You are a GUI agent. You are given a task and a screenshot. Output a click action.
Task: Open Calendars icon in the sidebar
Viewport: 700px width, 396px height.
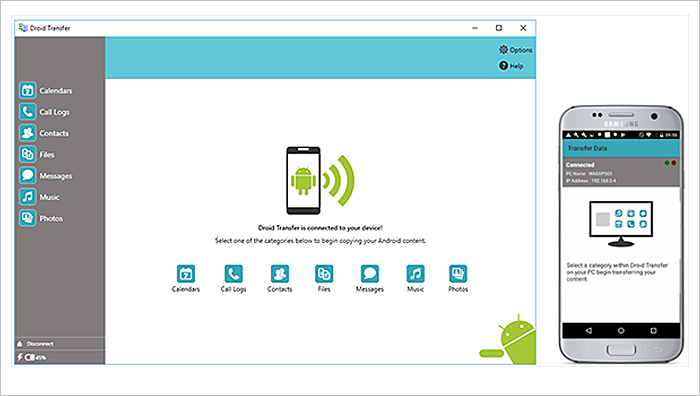click(28, 91)
